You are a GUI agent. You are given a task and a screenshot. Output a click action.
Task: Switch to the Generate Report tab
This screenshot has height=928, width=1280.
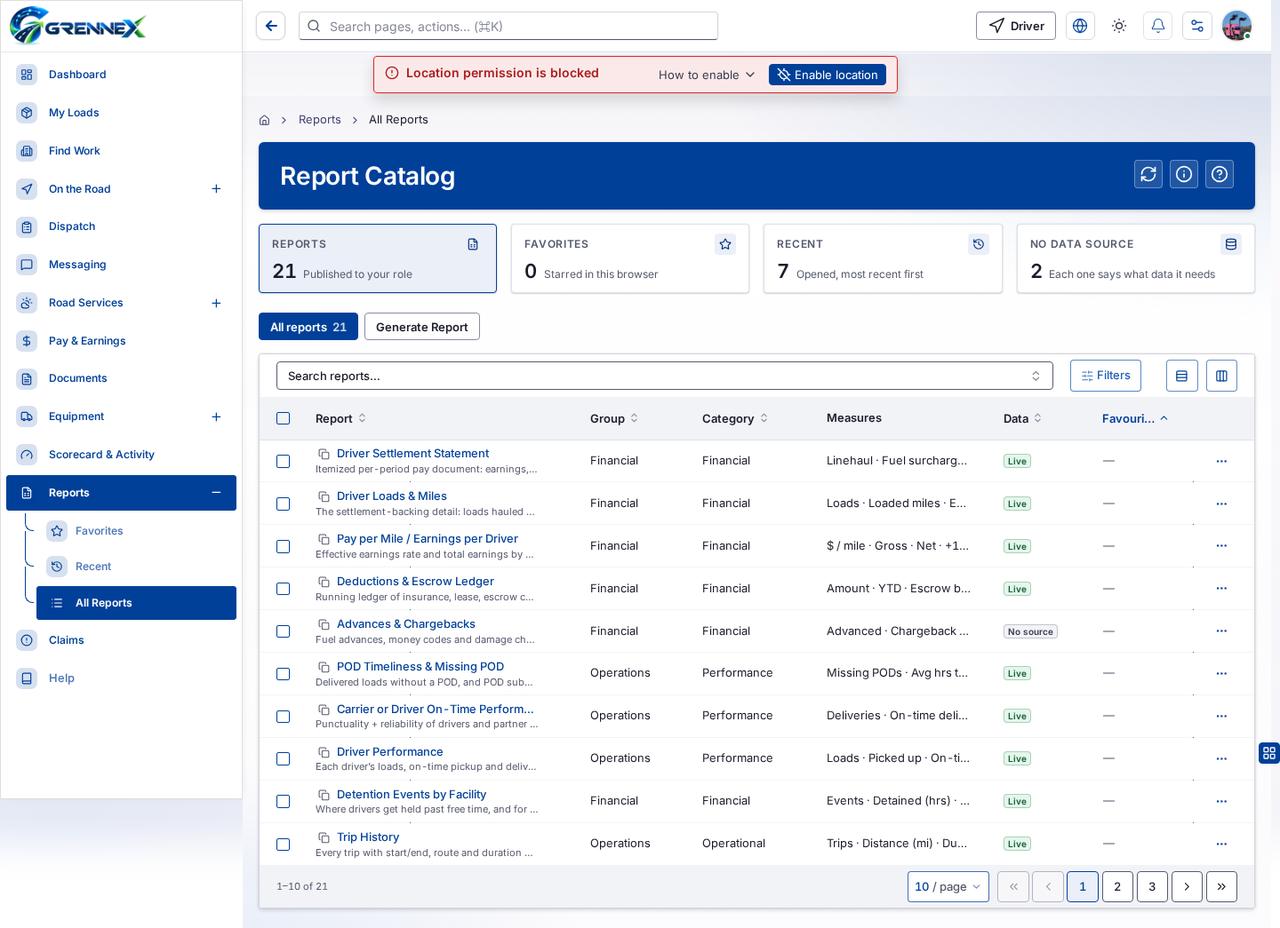(422, 327)
